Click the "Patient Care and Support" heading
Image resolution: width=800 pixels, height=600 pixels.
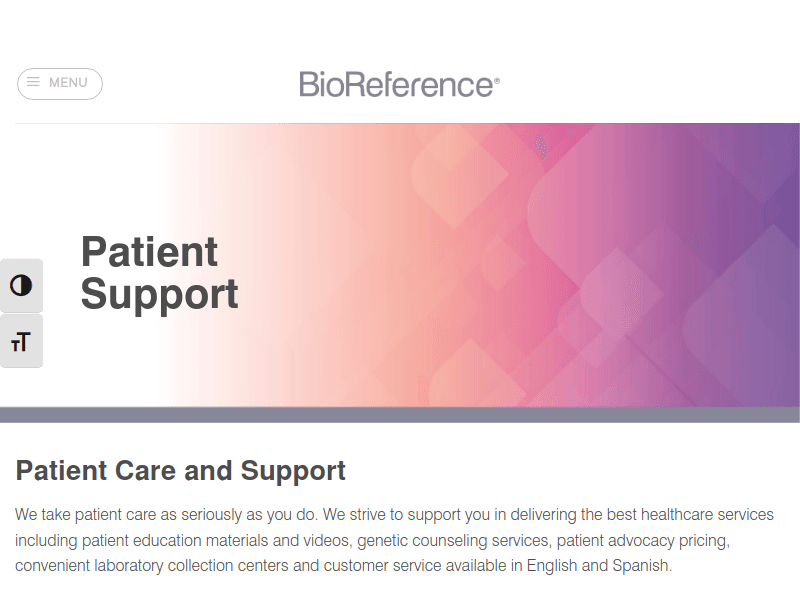(x=181, y=471)
